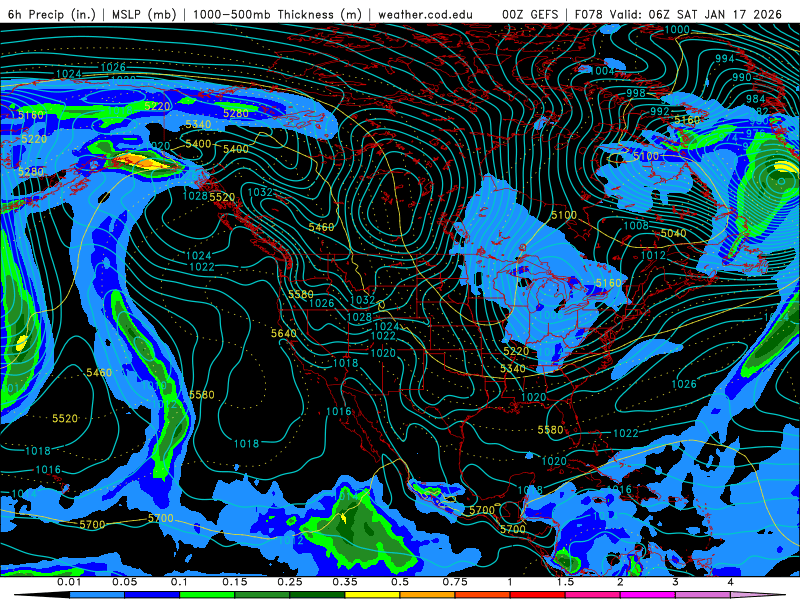Click the '00Z GEFS' model label

pos(530,14)
